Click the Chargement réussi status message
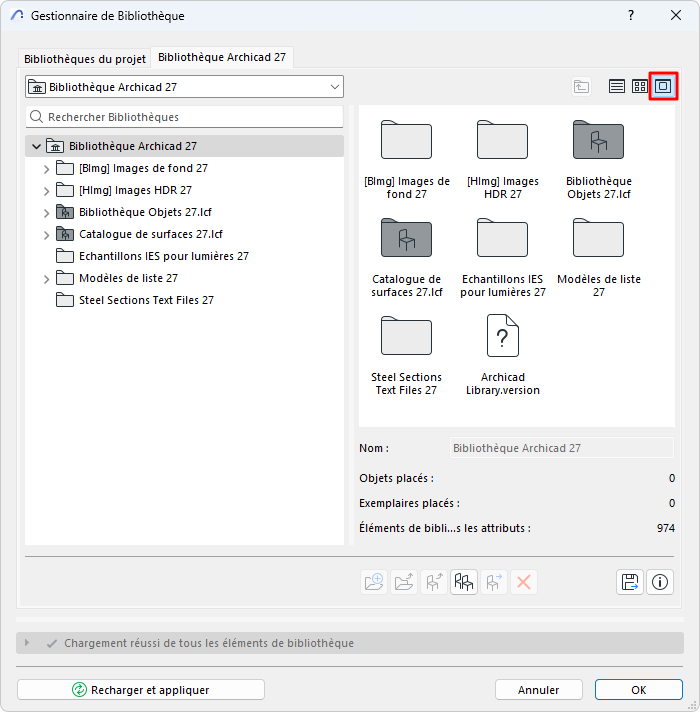Image resolution: width=700 pixels, height=712 pixels. [x=209, y=643]
